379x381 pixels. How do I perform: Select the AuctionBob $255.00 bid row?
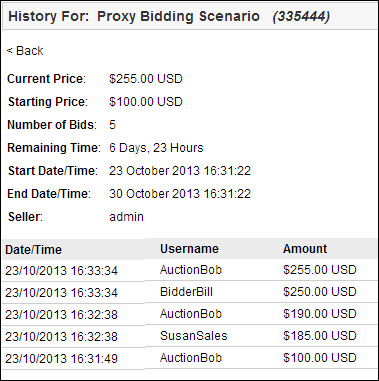coord(189,270)
